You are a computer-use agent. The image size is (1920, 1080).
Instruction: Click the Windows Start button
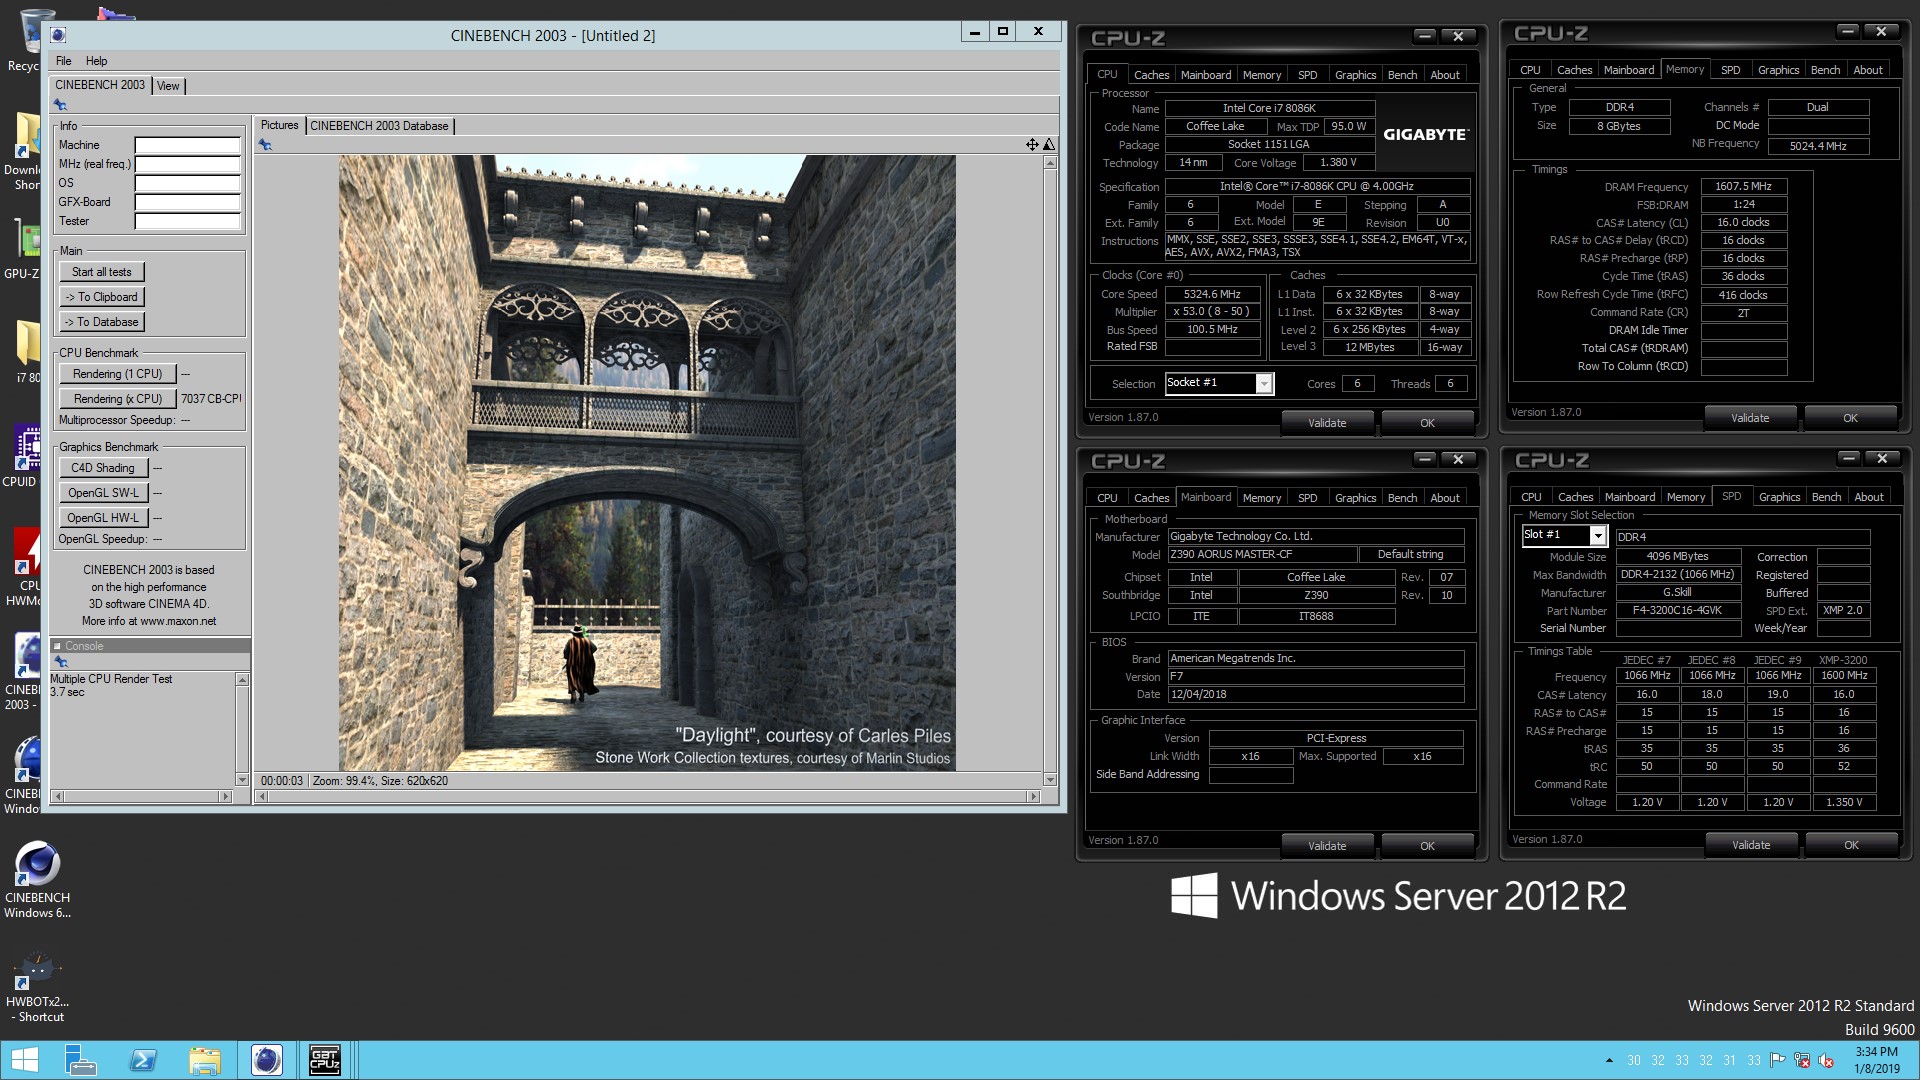(24, 1060)
